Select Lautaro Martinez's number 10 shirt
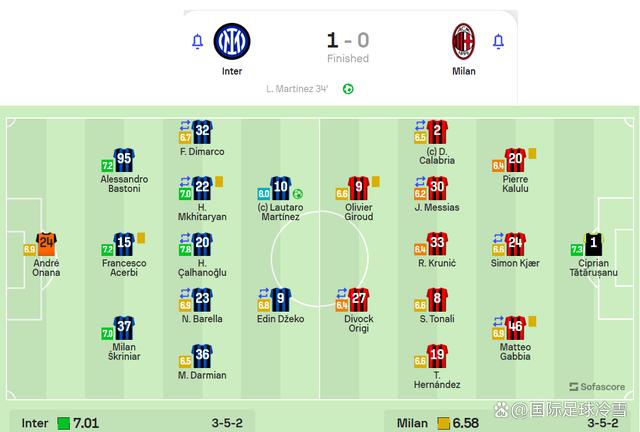Screen dimensions: 640x432 click(x=279, y=187)
